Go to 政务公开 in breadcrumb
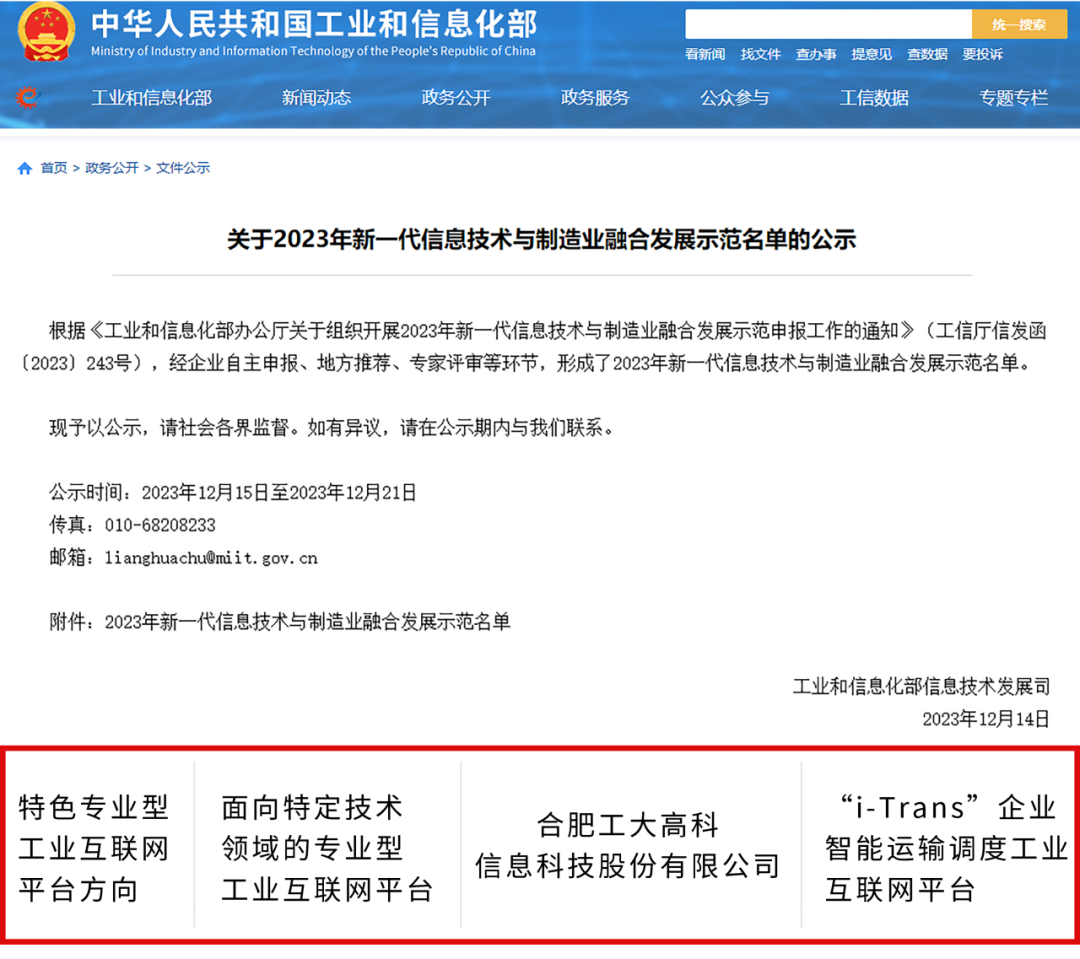 coord(112,168)
